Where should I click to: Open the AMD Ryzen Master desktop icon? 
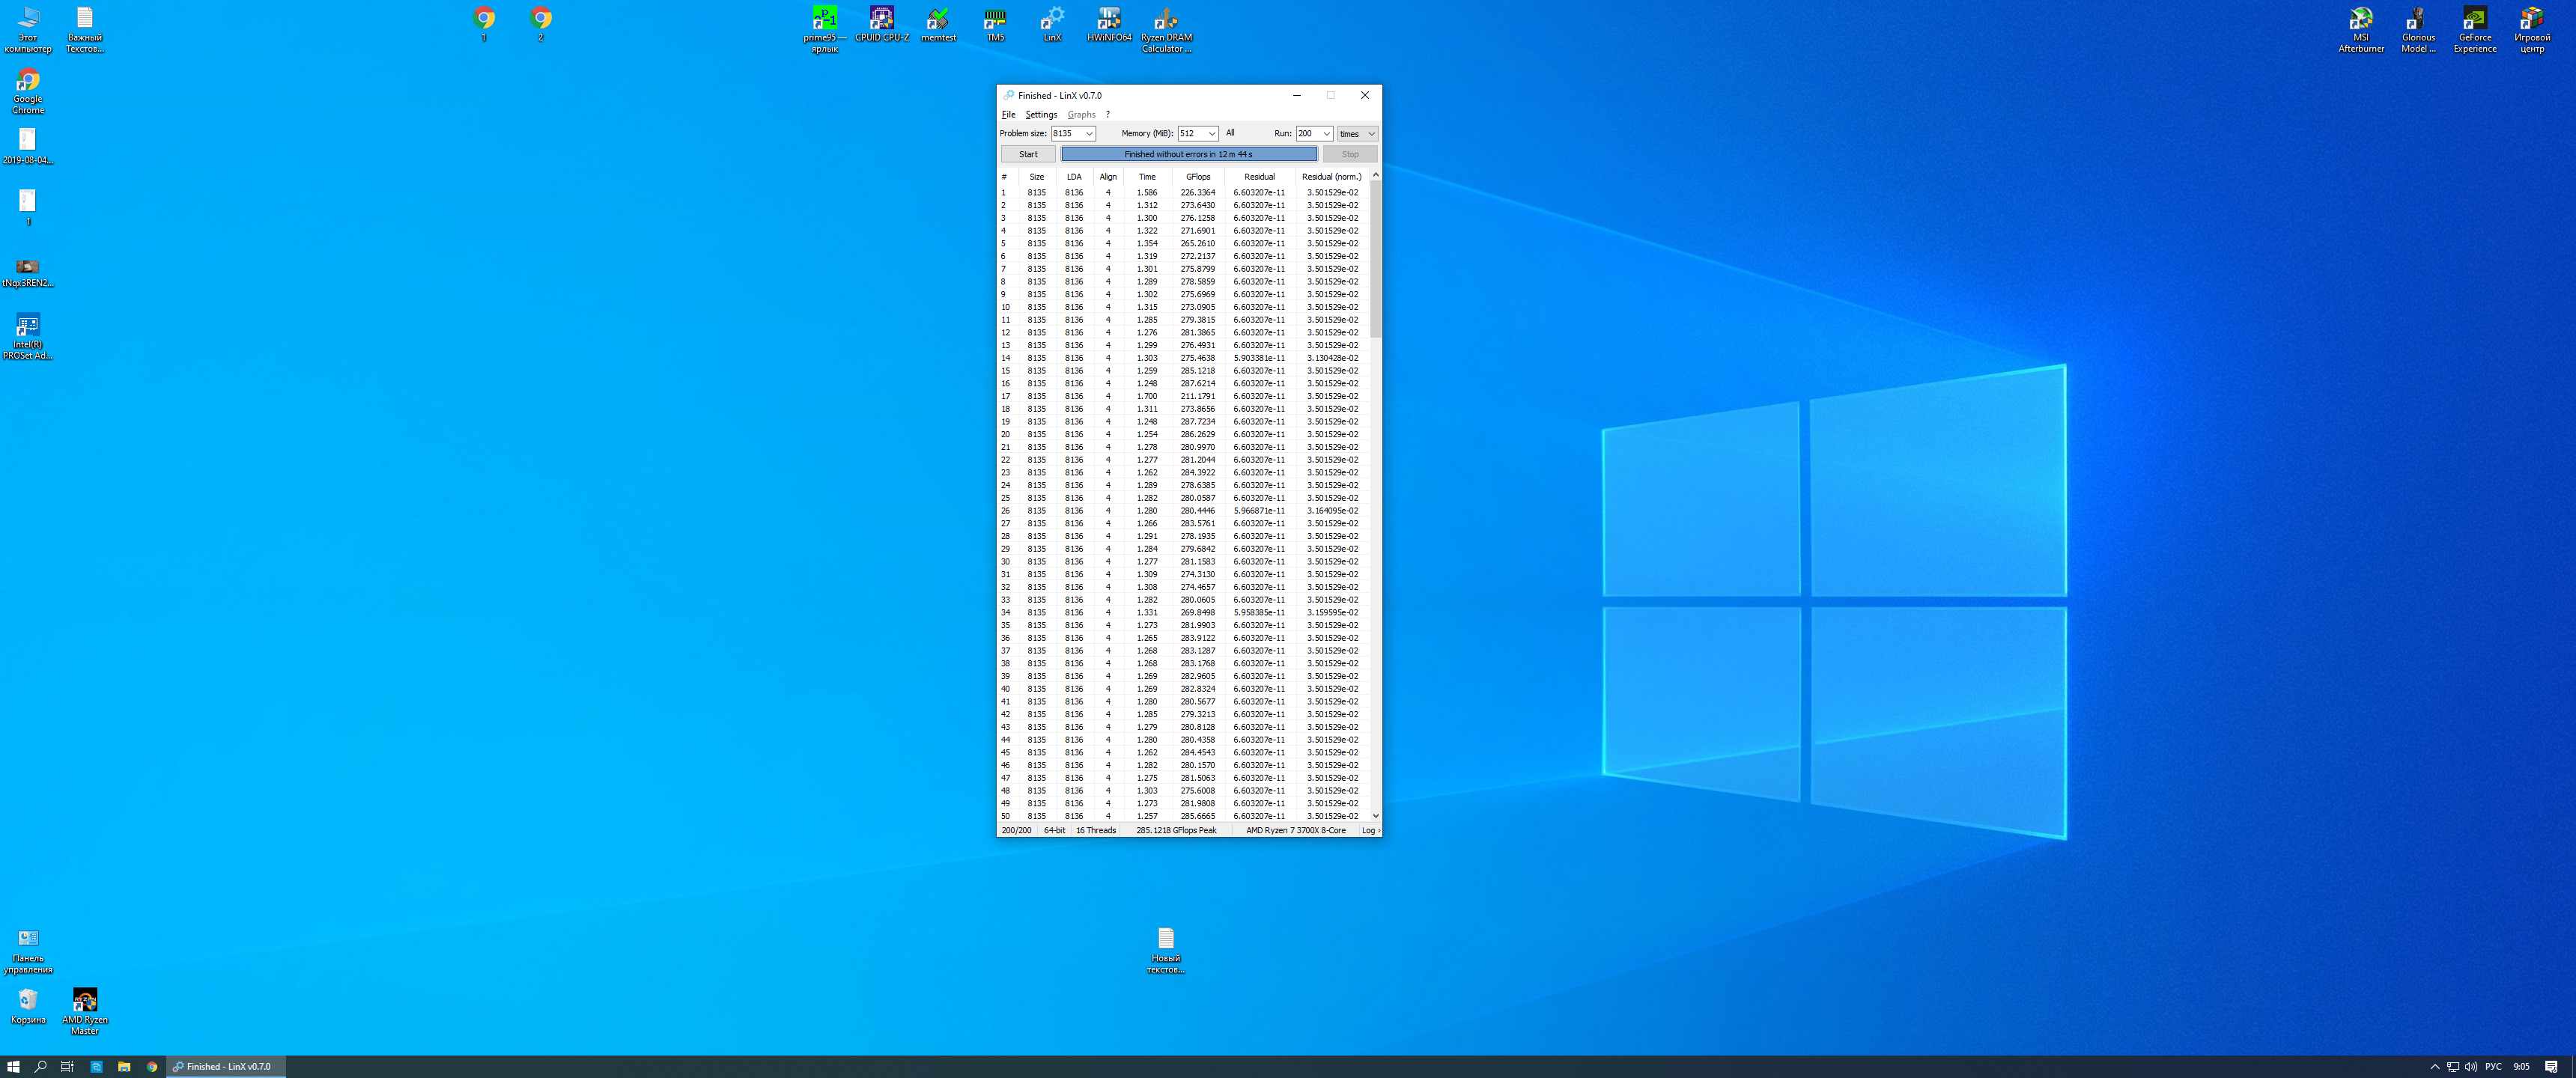tap(85, 1001)
